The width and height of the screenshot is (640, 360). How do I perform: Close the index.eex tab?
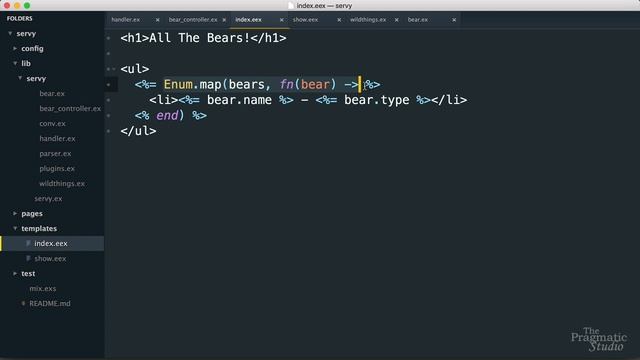[x=281, y=20]
